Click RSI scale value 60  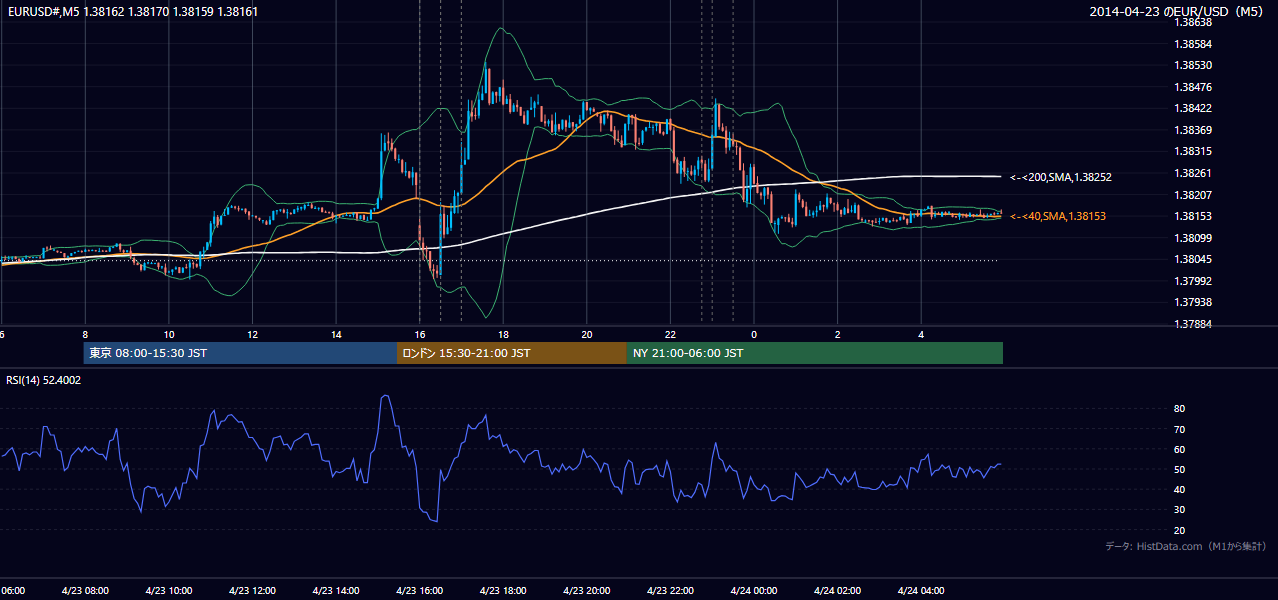pos(1179,449)
